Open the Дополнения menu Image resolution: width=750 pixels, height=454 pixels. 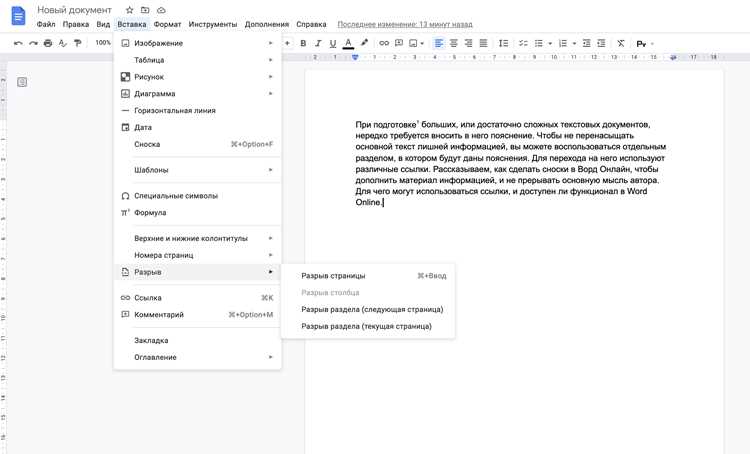(x=266, y=24)
